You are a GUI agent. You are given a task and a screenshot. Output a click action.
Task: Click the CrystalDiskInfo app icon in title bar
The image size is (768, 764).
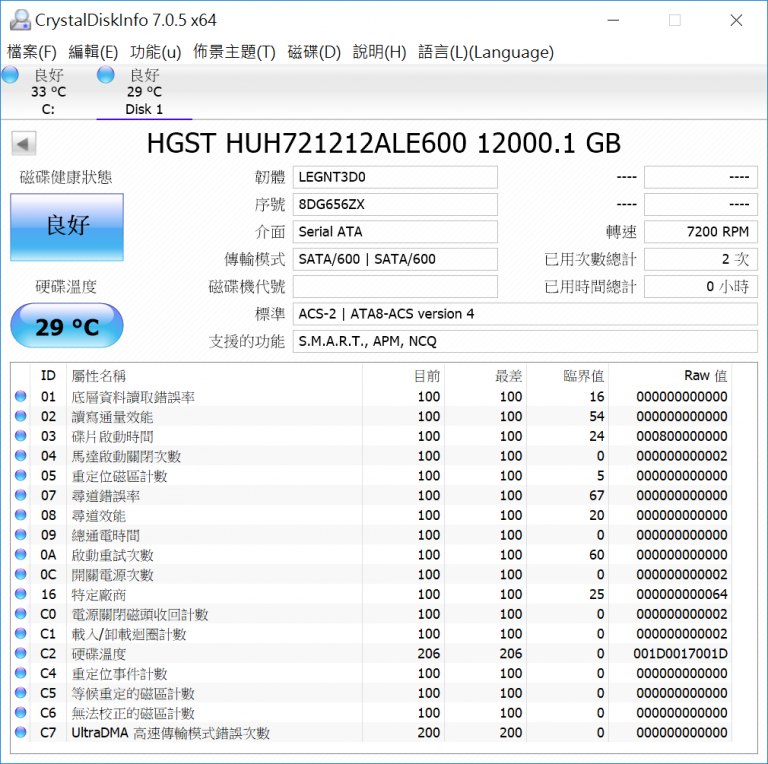(20, 20)
